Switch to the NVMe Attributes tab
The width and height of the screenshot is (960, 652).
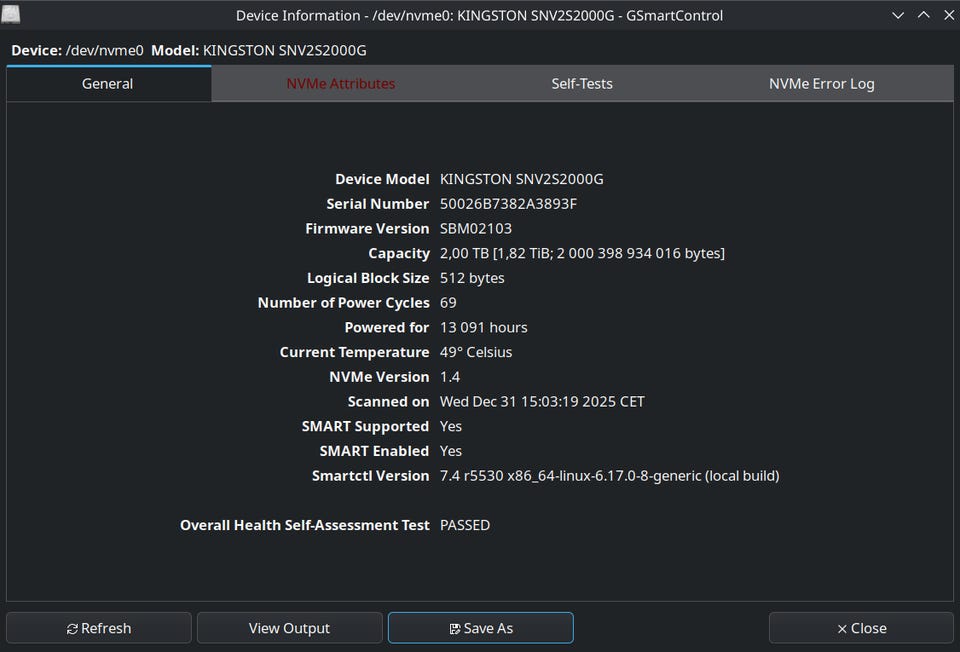point(340,84)
